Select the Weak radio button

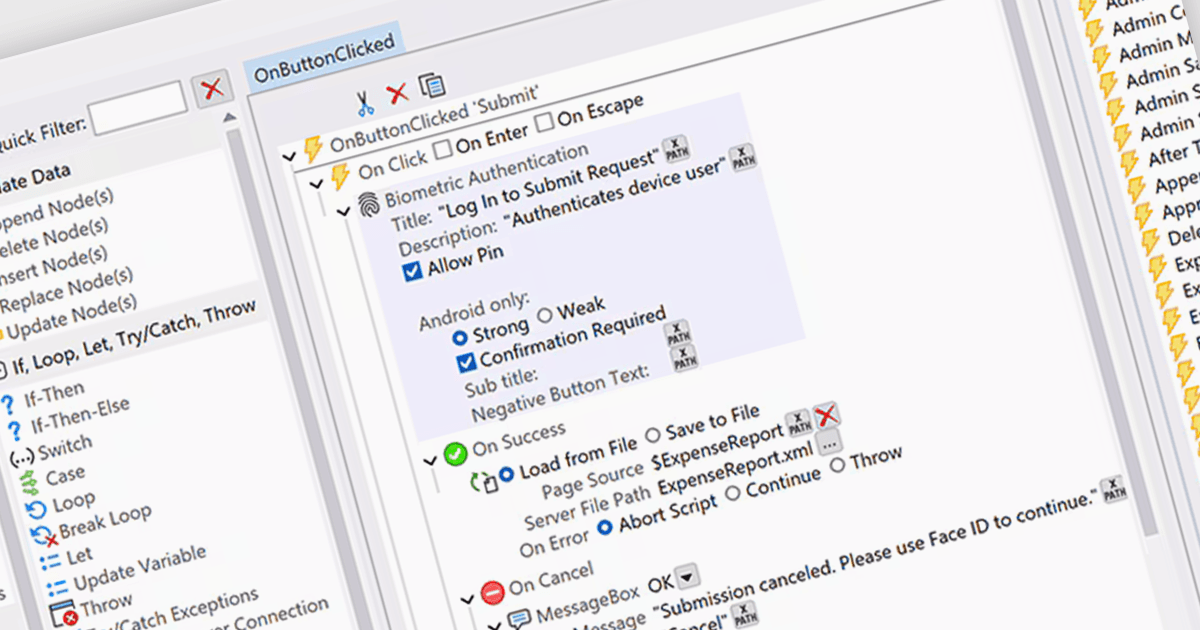click(x=546, y=315)
